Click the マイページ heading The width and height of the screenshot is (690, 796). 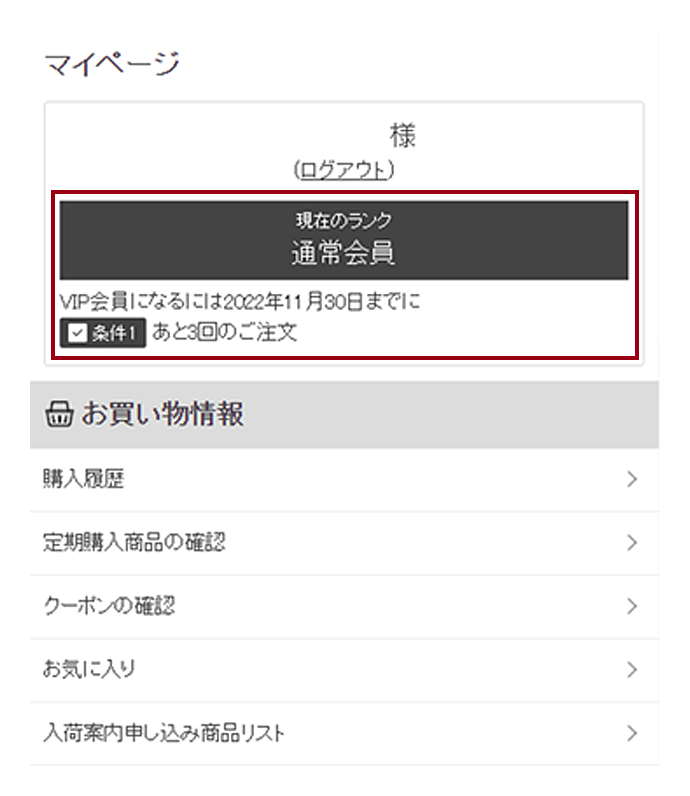click(112, 64)
